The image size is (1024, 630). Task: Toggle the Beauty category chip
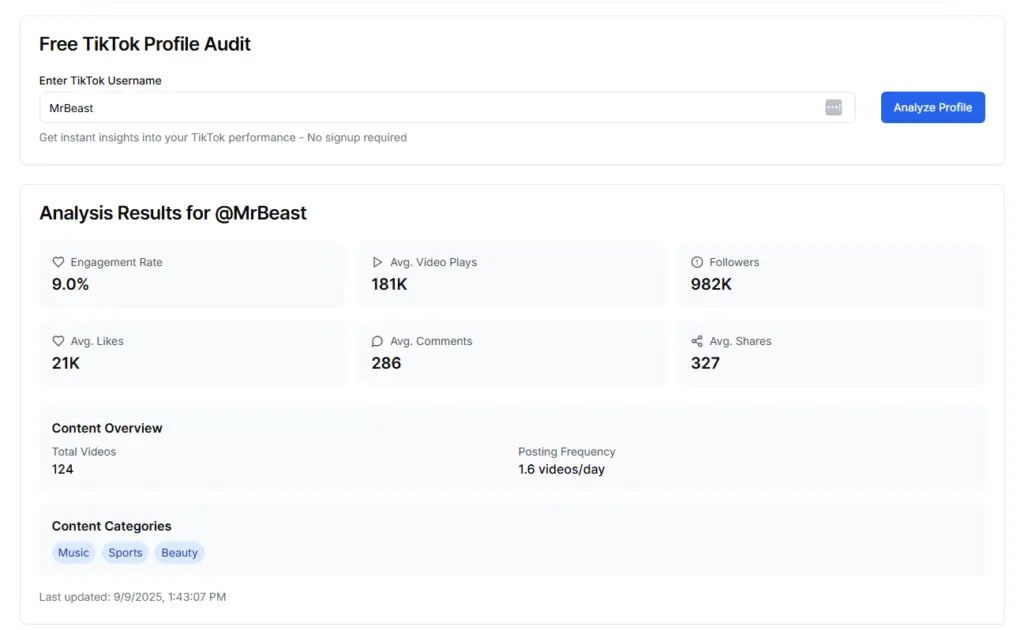[179, 552]
